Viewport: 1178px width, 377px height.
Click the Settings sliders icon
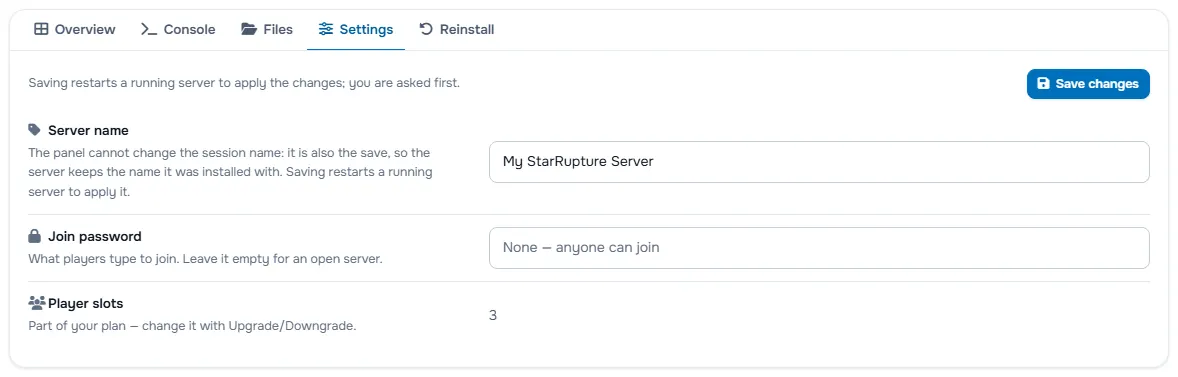[325, 29]
